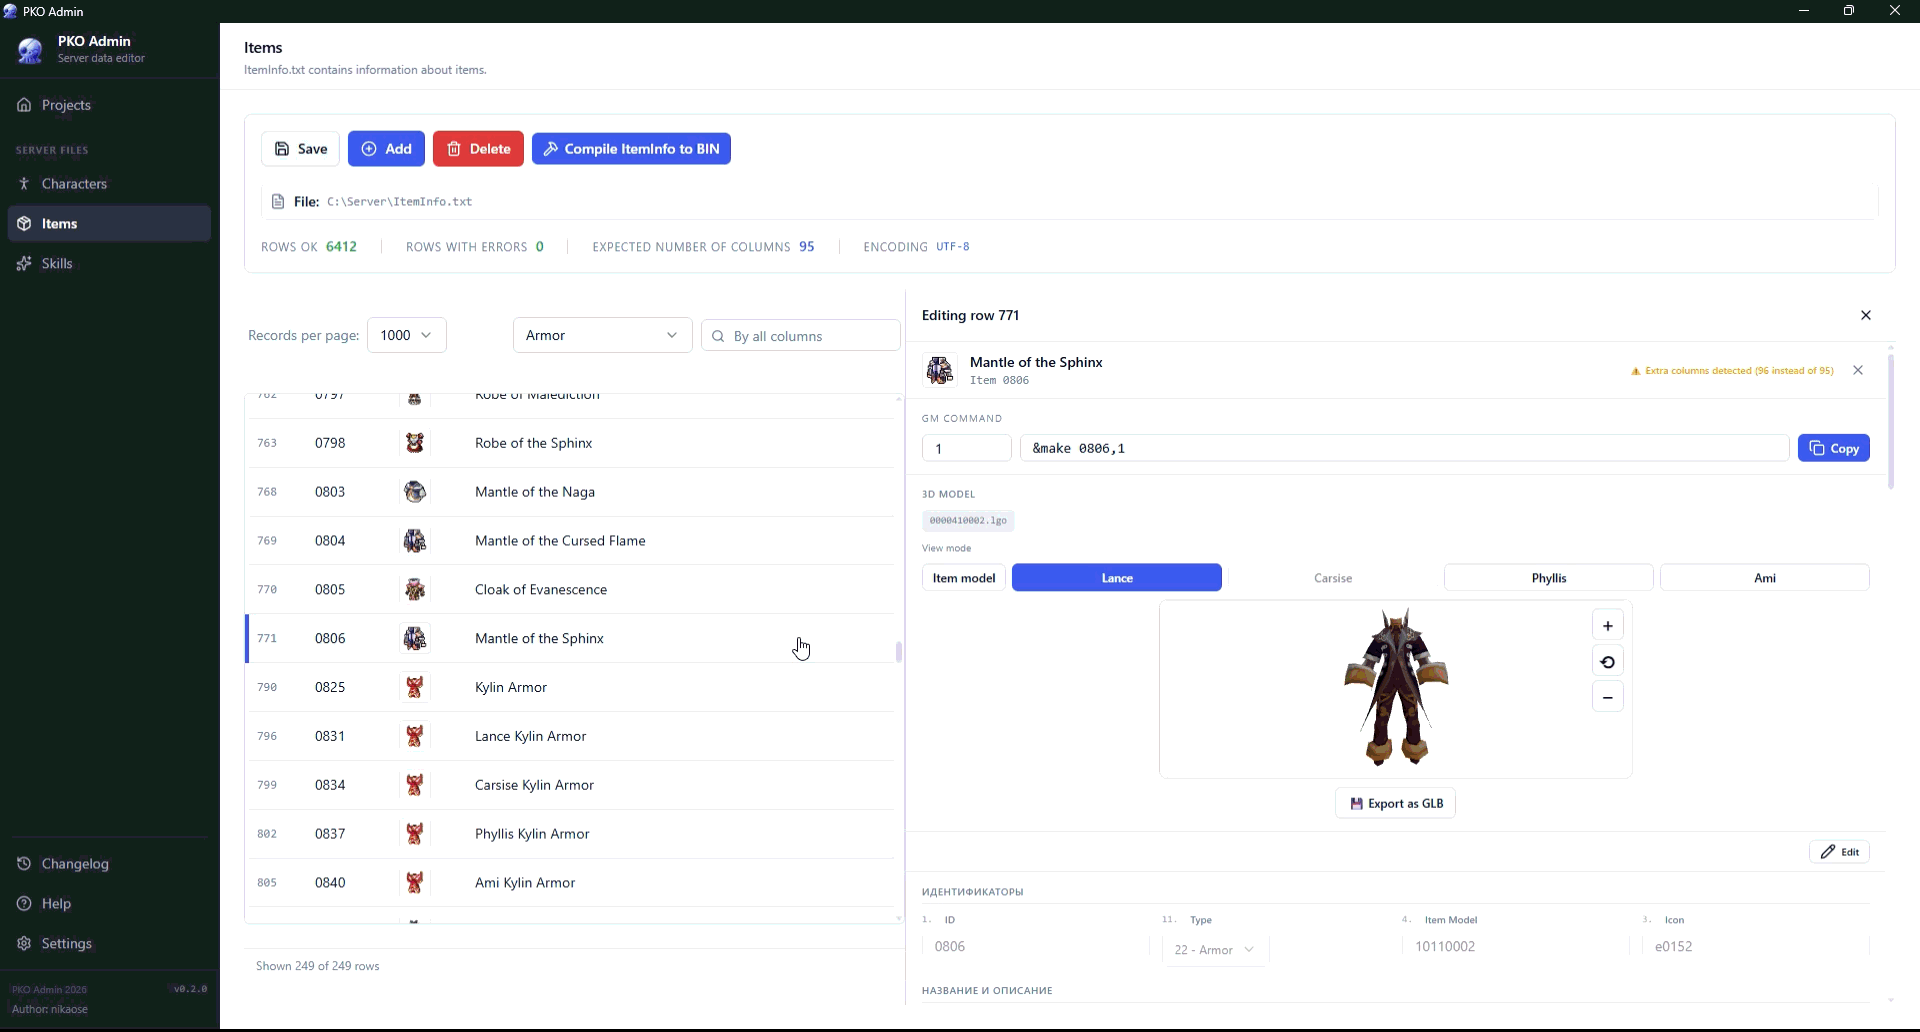Switch view mode to Item model
1920x1032 pixels.
(963, 578)
